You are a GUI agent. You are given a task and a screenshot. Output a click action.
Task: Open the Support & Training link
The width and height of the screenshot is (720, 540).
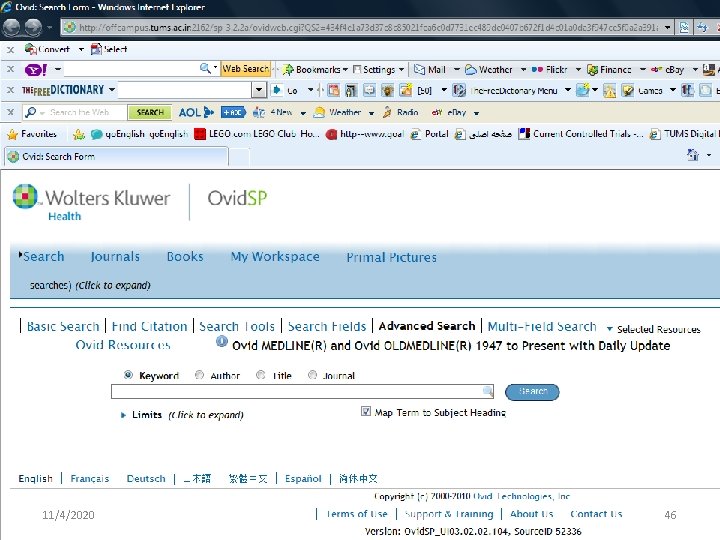(449, 514)
